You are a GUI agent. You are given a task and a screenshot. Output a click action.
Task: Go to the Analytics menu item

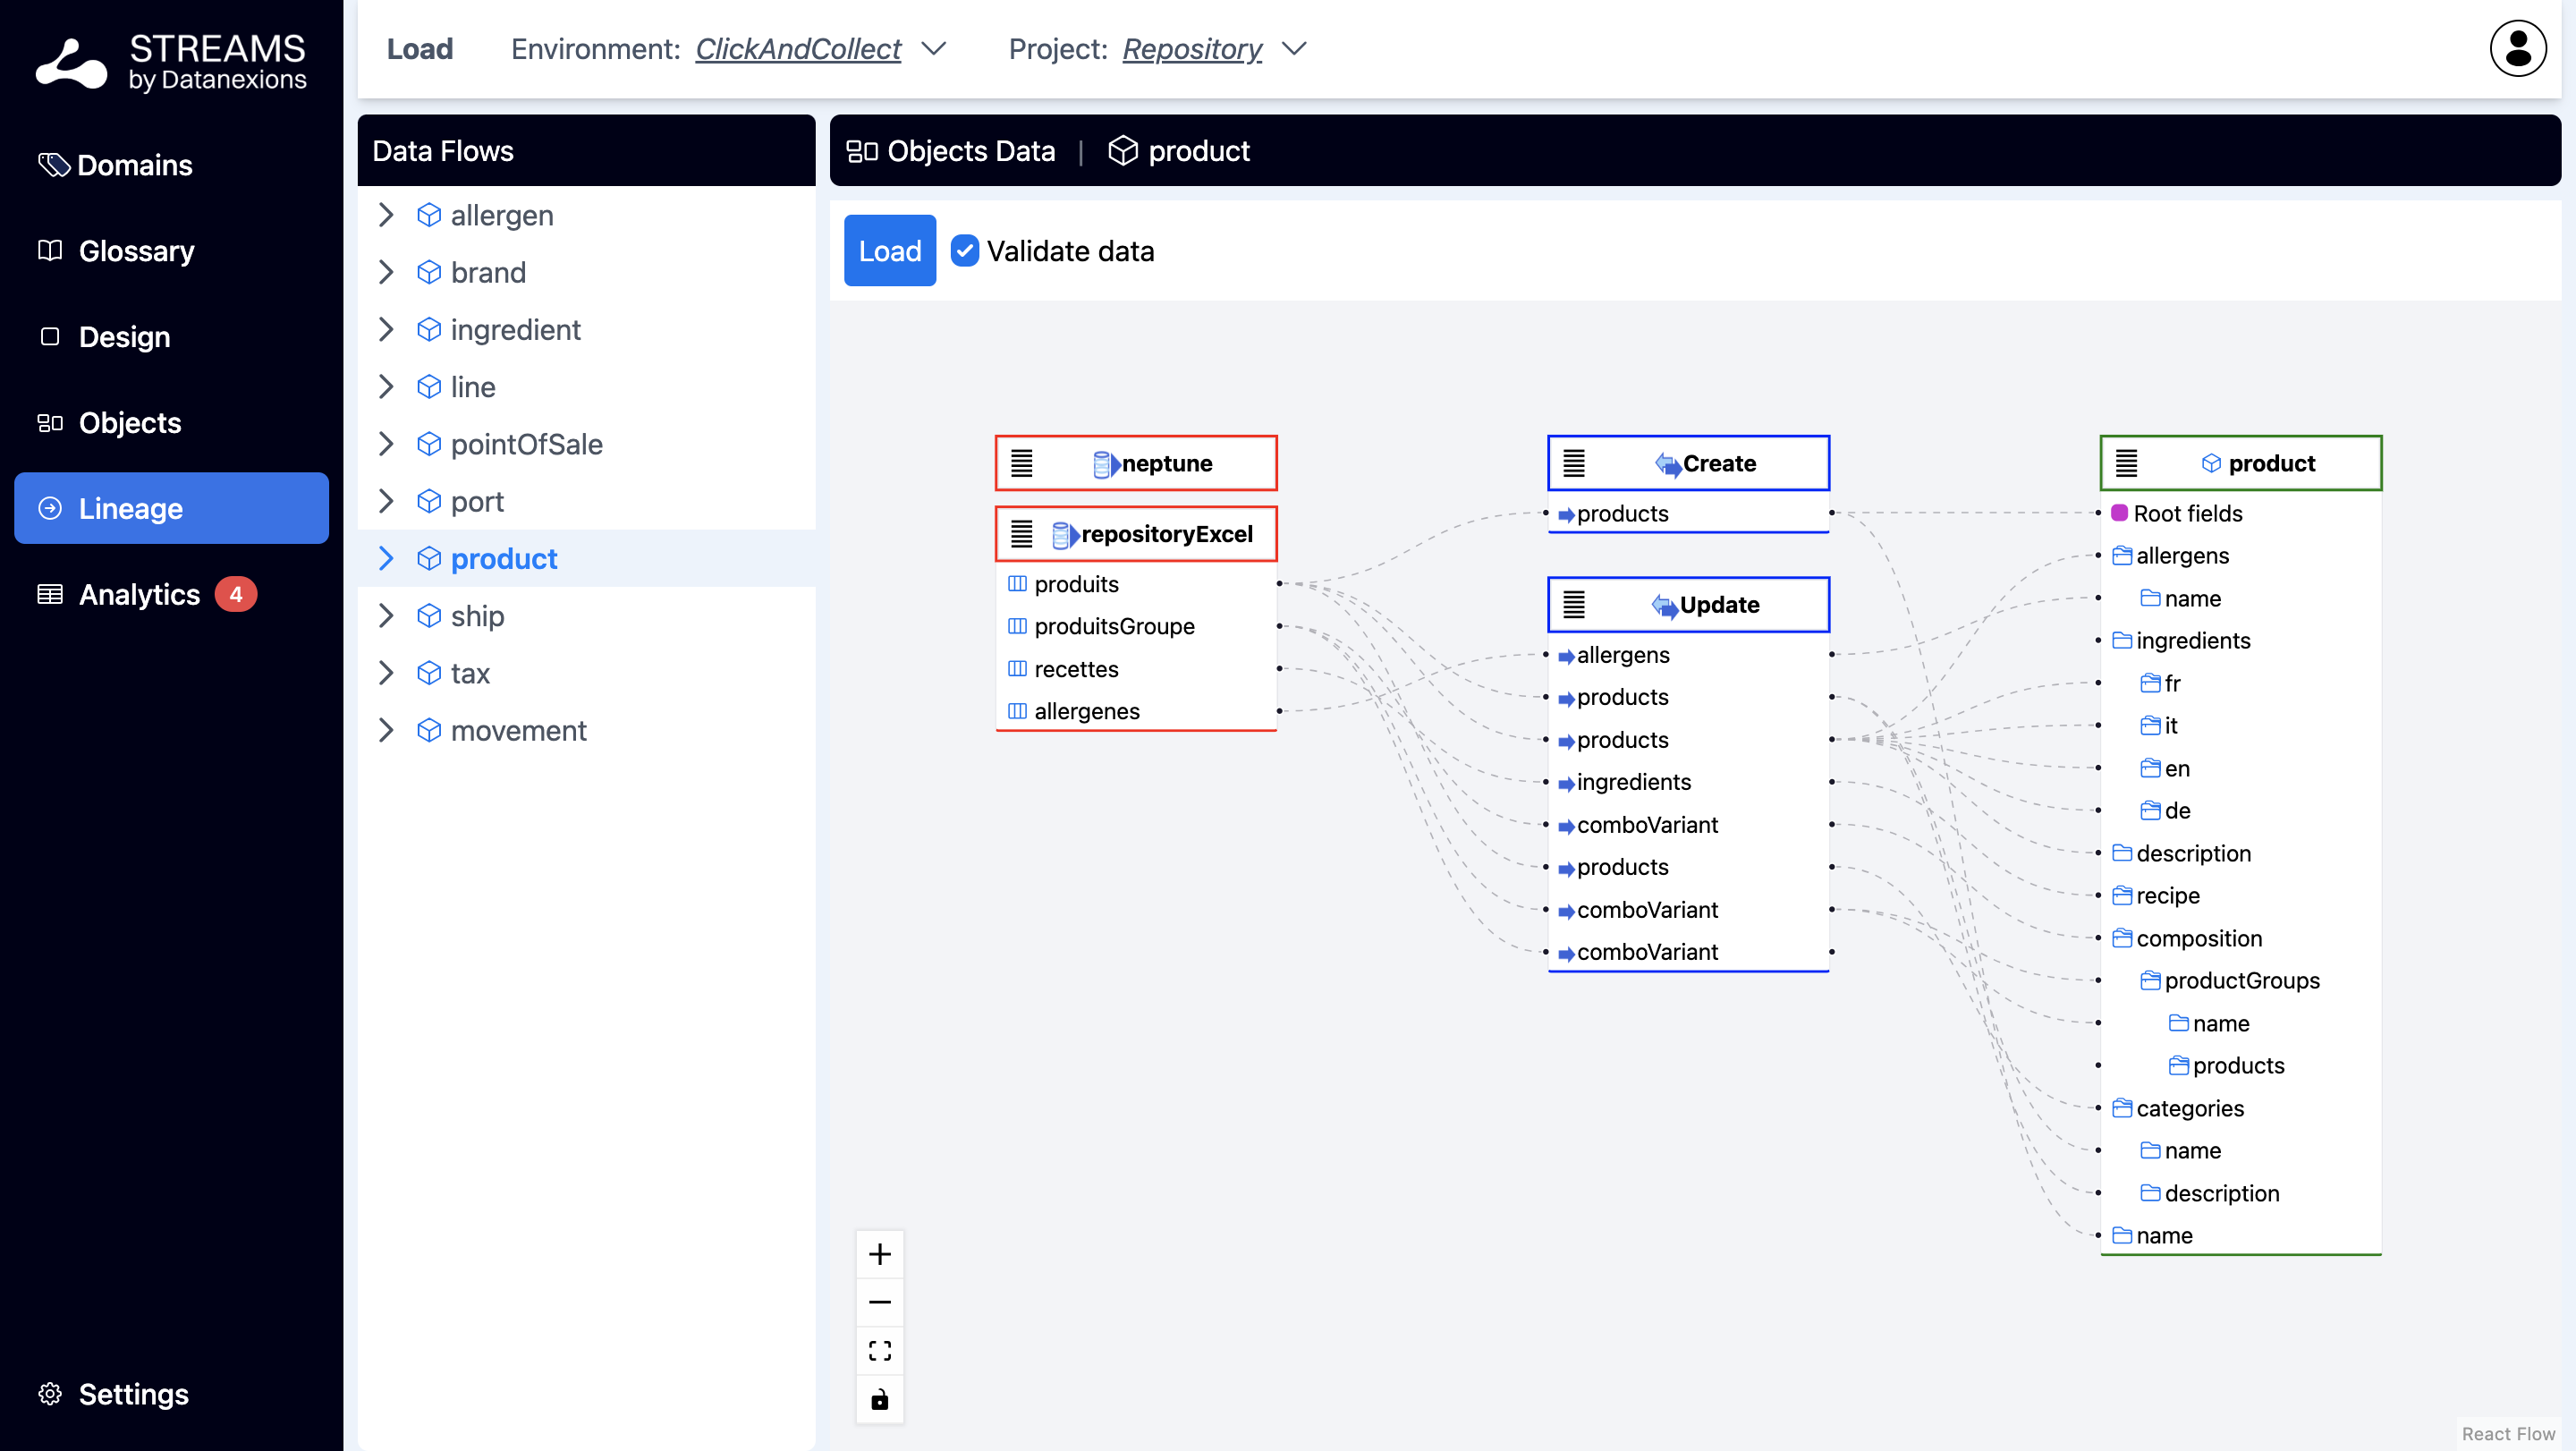point(139,594)
